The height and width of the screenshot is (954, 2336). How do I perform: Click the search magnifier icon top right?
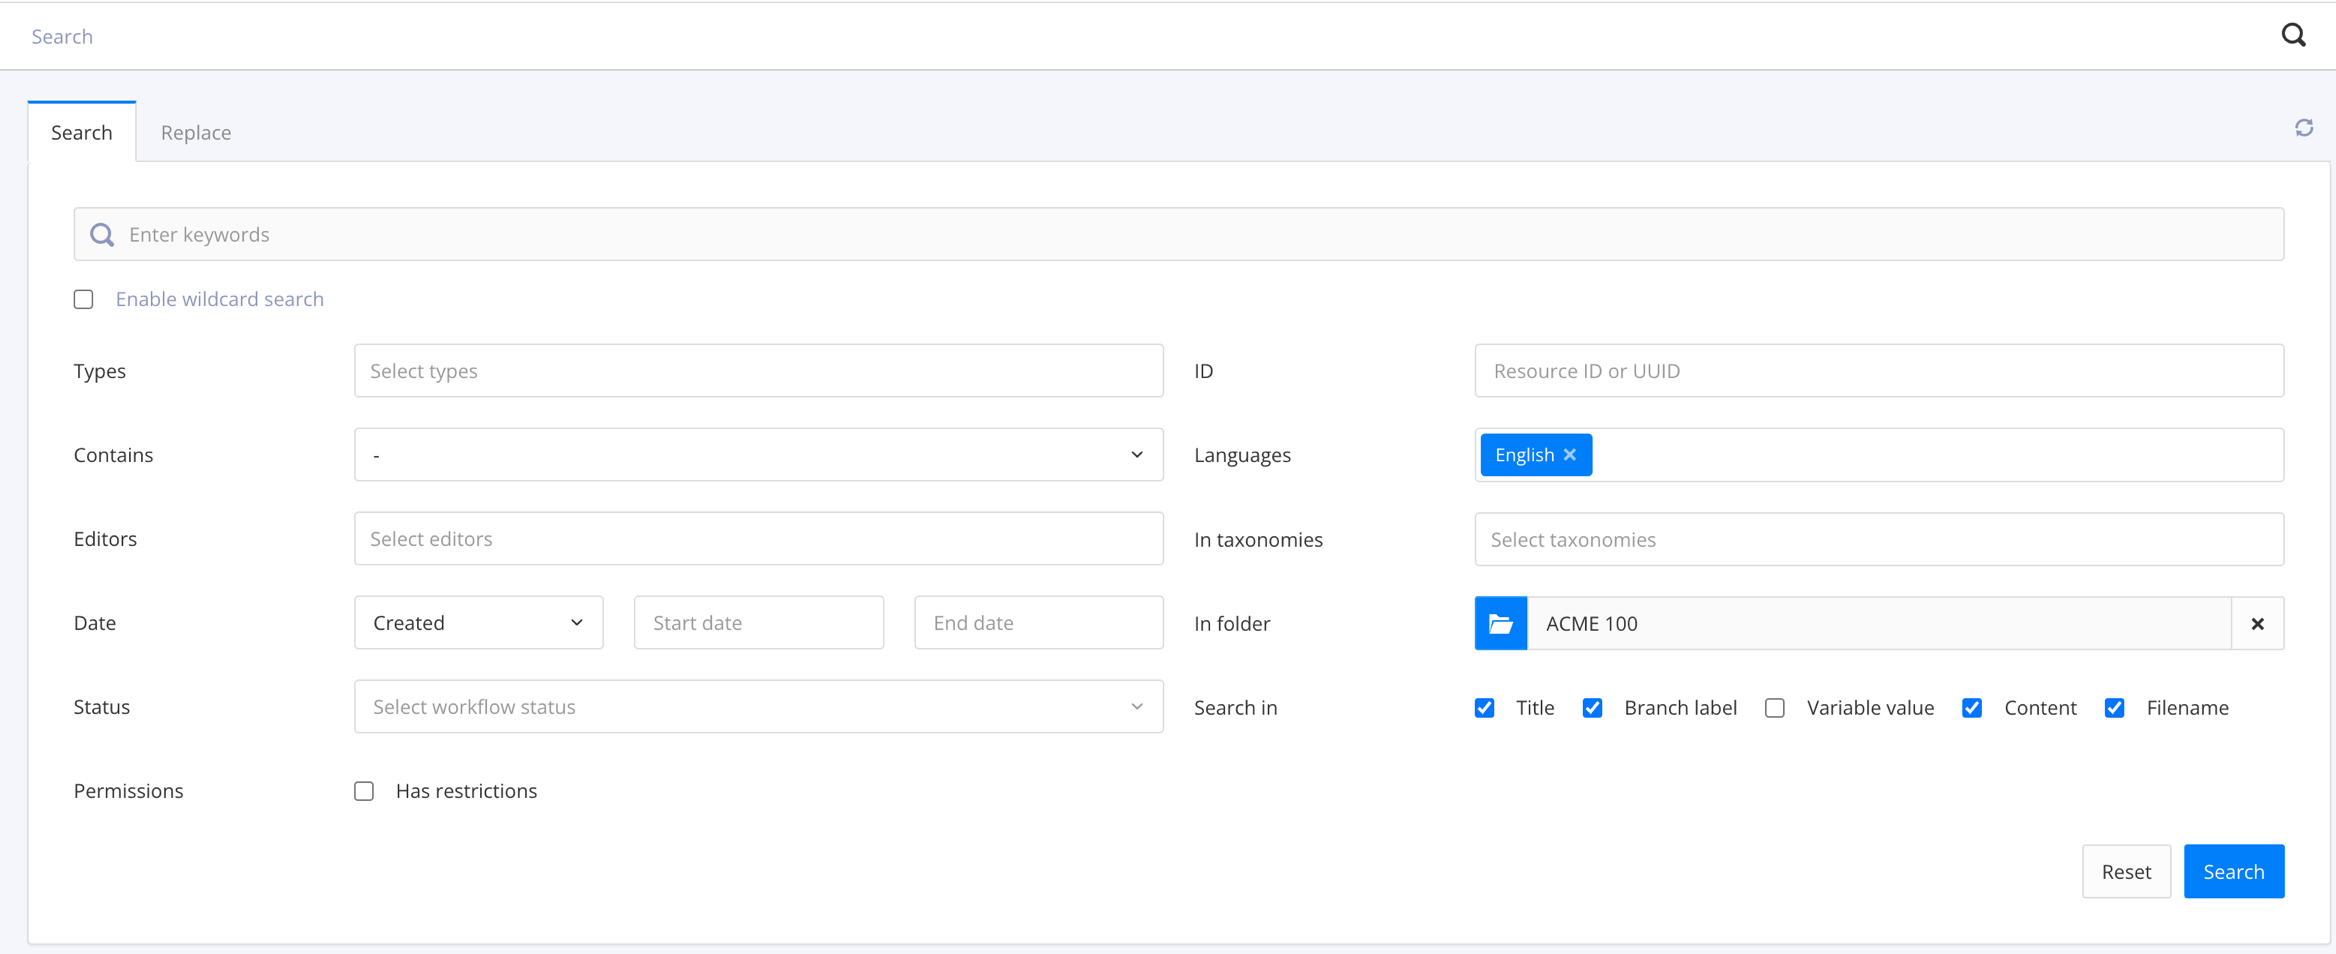click(x=2294, y=35)
